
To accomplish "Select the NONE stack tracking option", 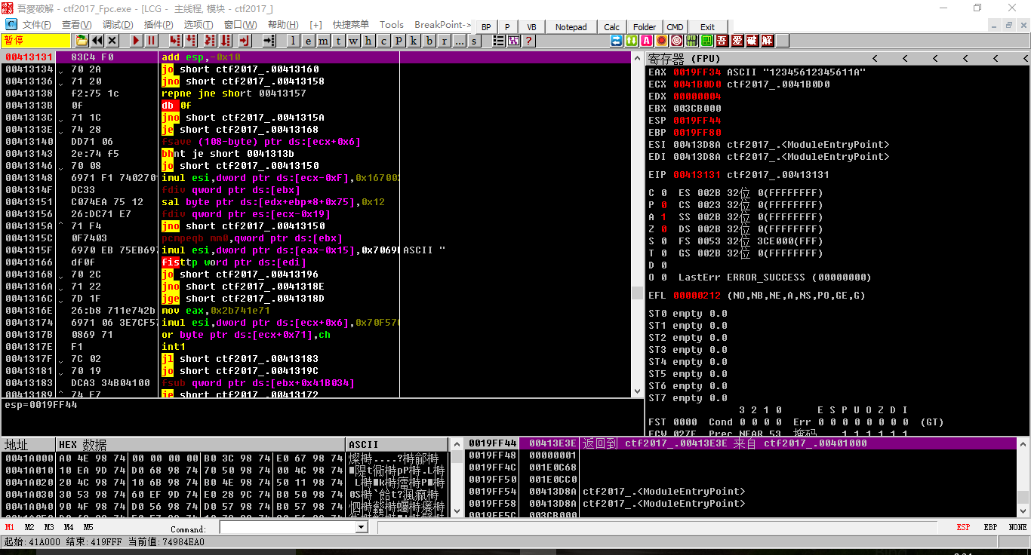I will click(1017, 527).
